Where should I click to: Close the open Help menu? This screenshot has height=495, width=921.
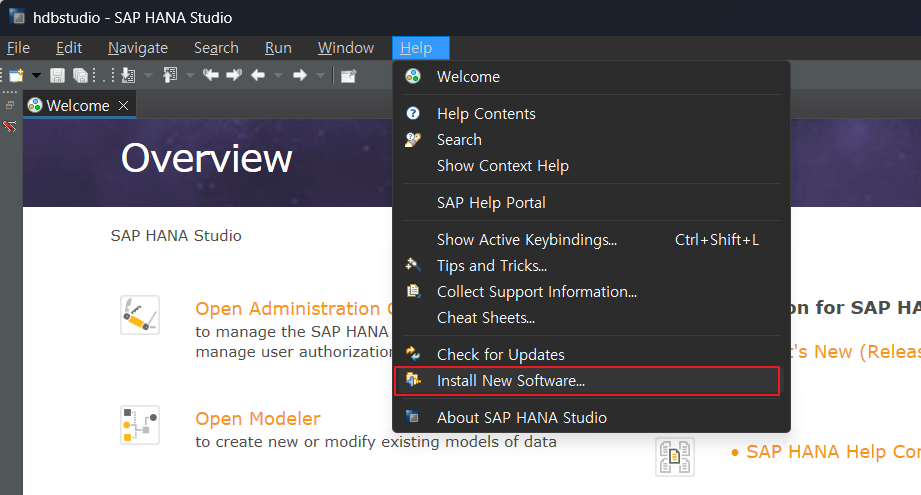click(421, 48)
